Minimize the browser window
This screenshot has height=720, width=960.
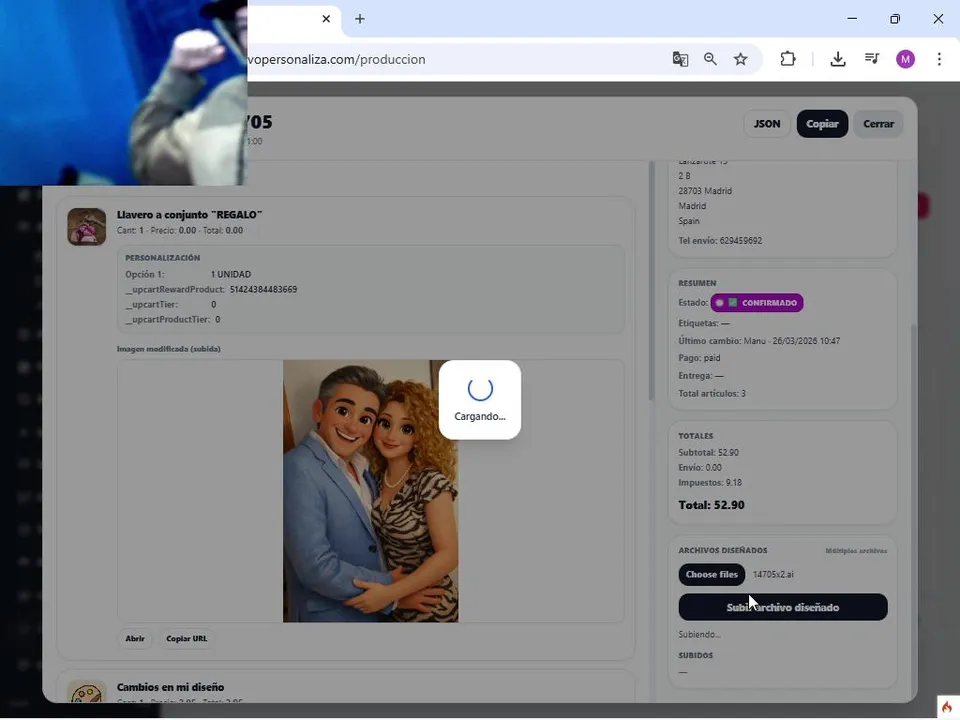[x=852, y=19]
